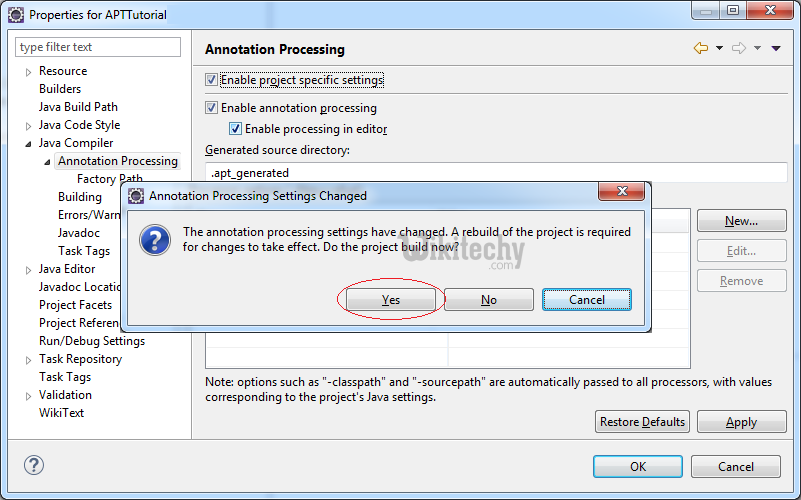Click the No button in the dialog

click(x=488, y=299)
